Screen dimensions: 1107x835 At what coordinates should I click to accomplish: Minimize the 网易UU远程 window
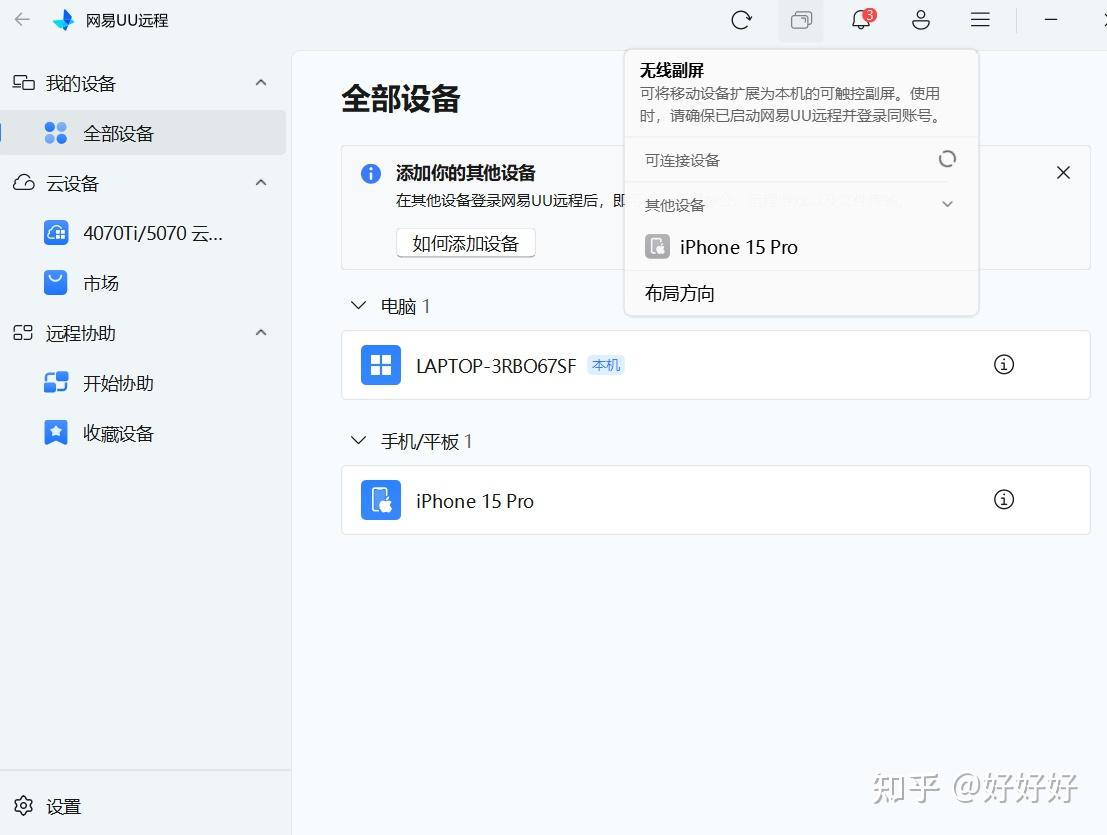point(1051,20)
